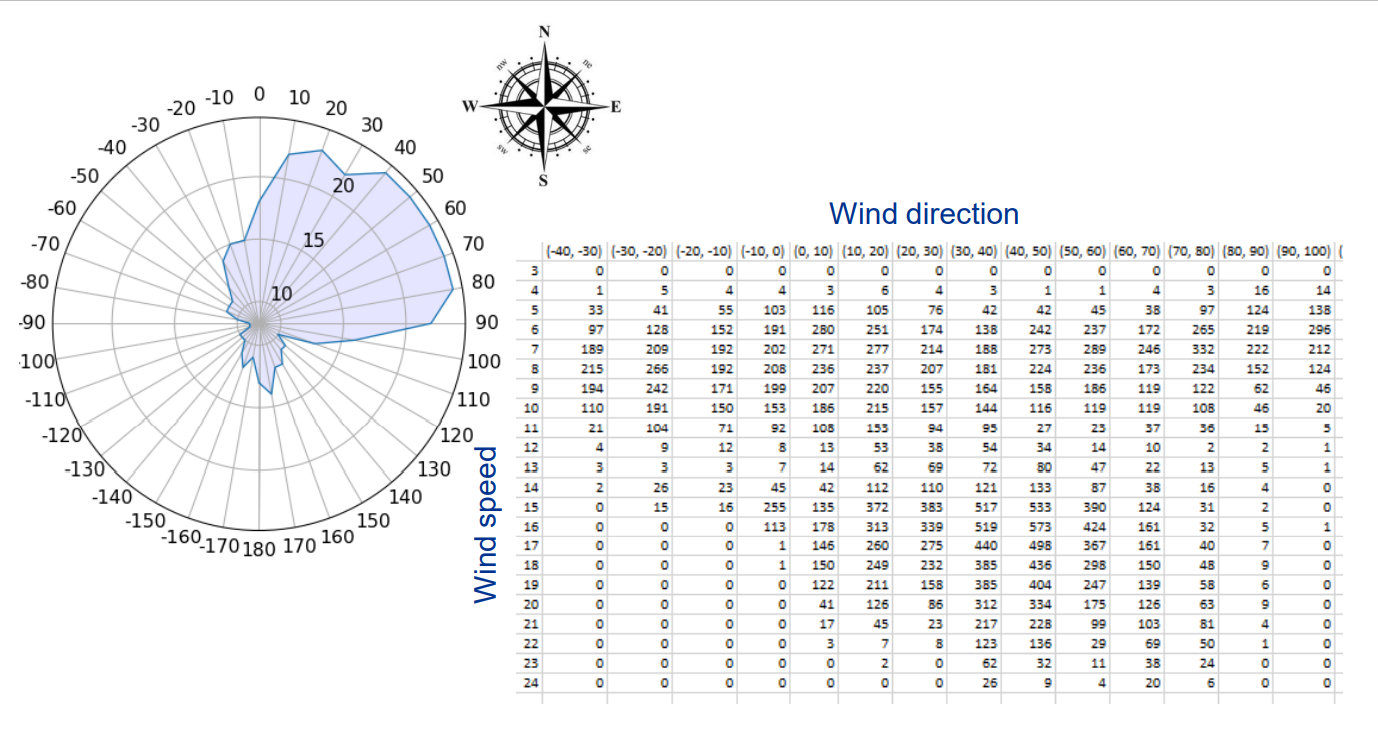1378x745 pixels.
Task: Select the (-40, -30) column header
Action: pyautogui.click(x=573, y=250)
